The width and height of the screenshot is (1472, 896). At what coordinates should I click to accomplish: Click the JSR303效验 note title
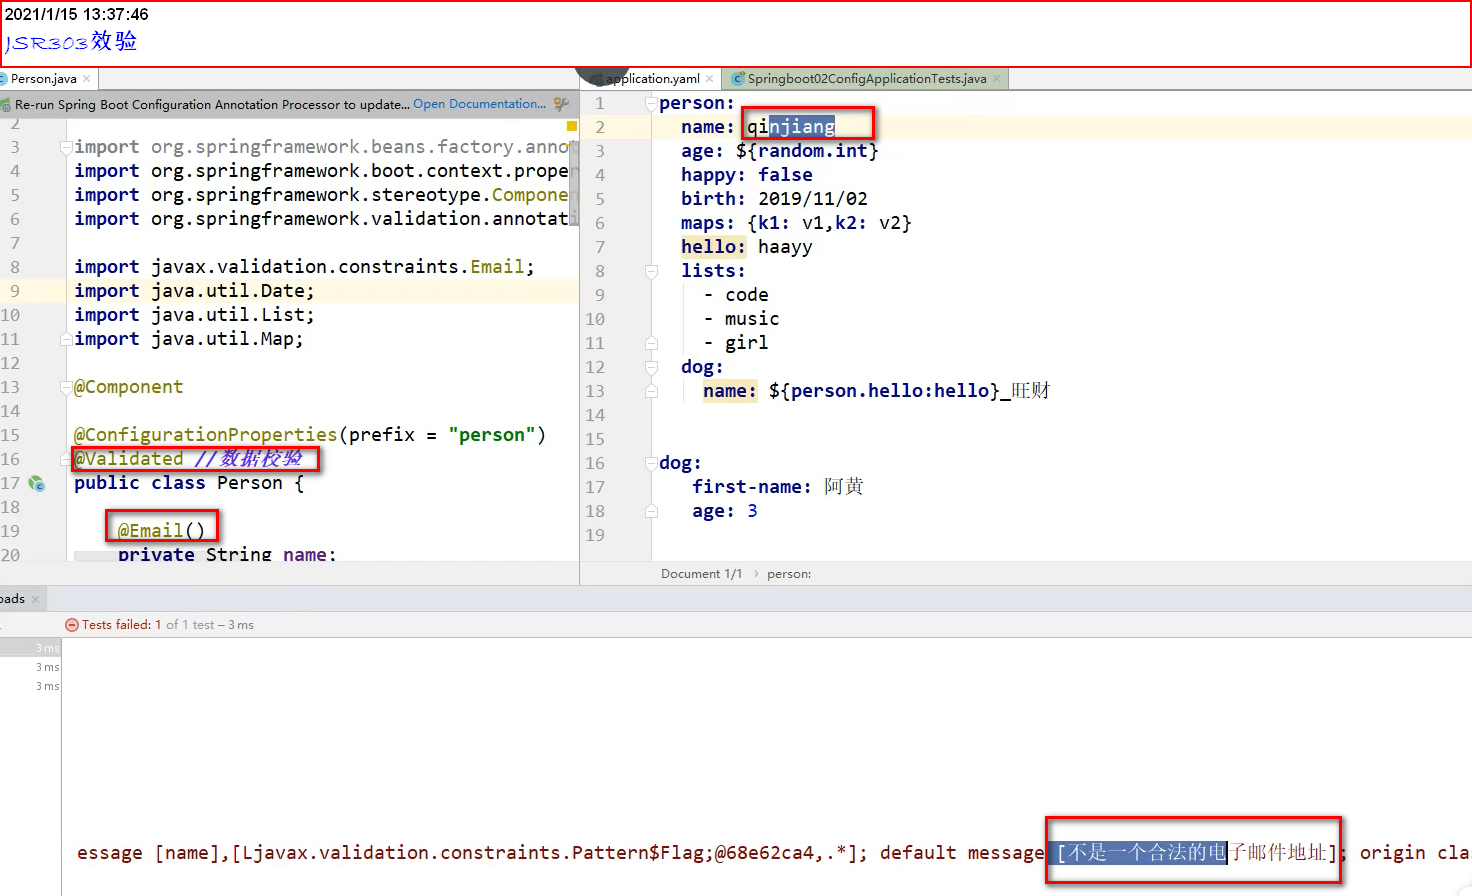[71, 42]
